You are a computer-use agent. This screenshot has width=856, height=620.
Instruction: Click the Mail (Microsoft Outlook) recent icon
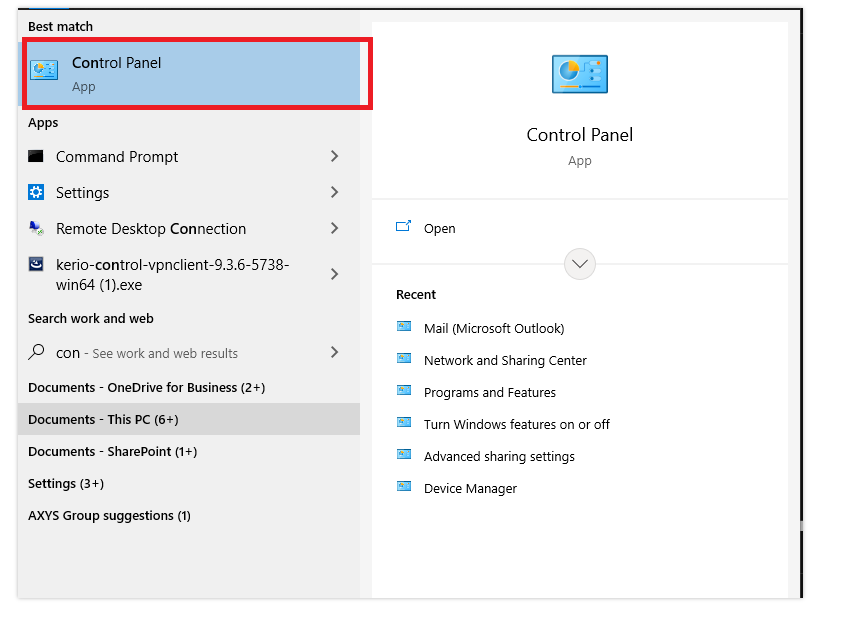pos(404,327)
